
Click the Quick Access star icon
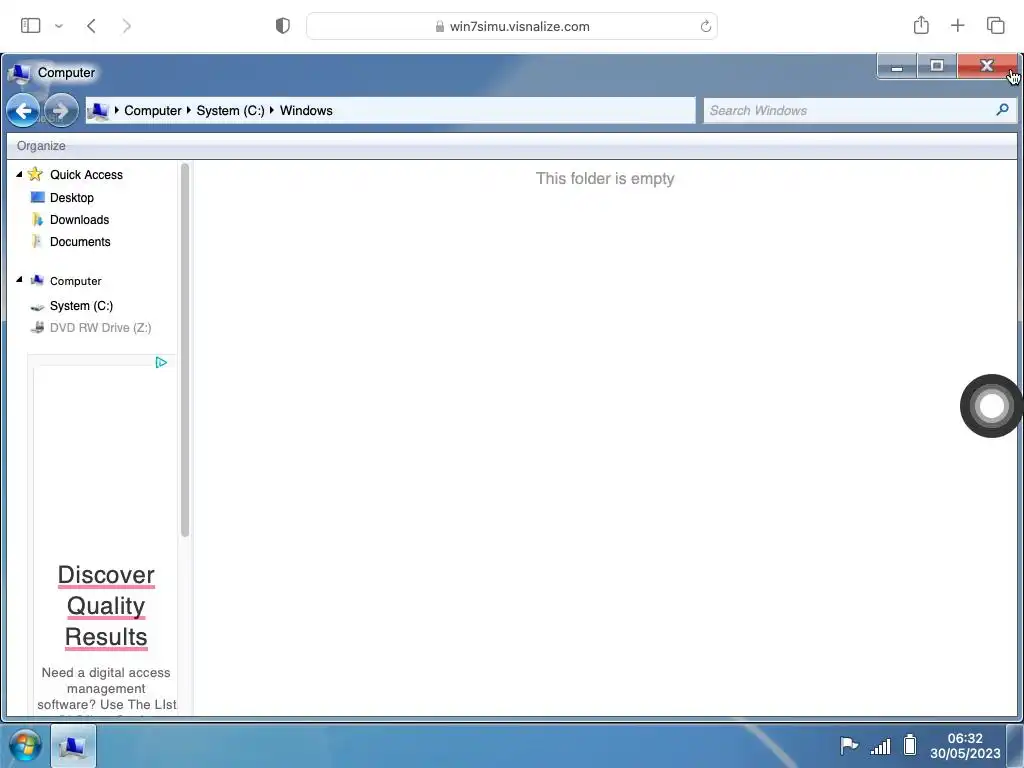[x=35, y=174]
